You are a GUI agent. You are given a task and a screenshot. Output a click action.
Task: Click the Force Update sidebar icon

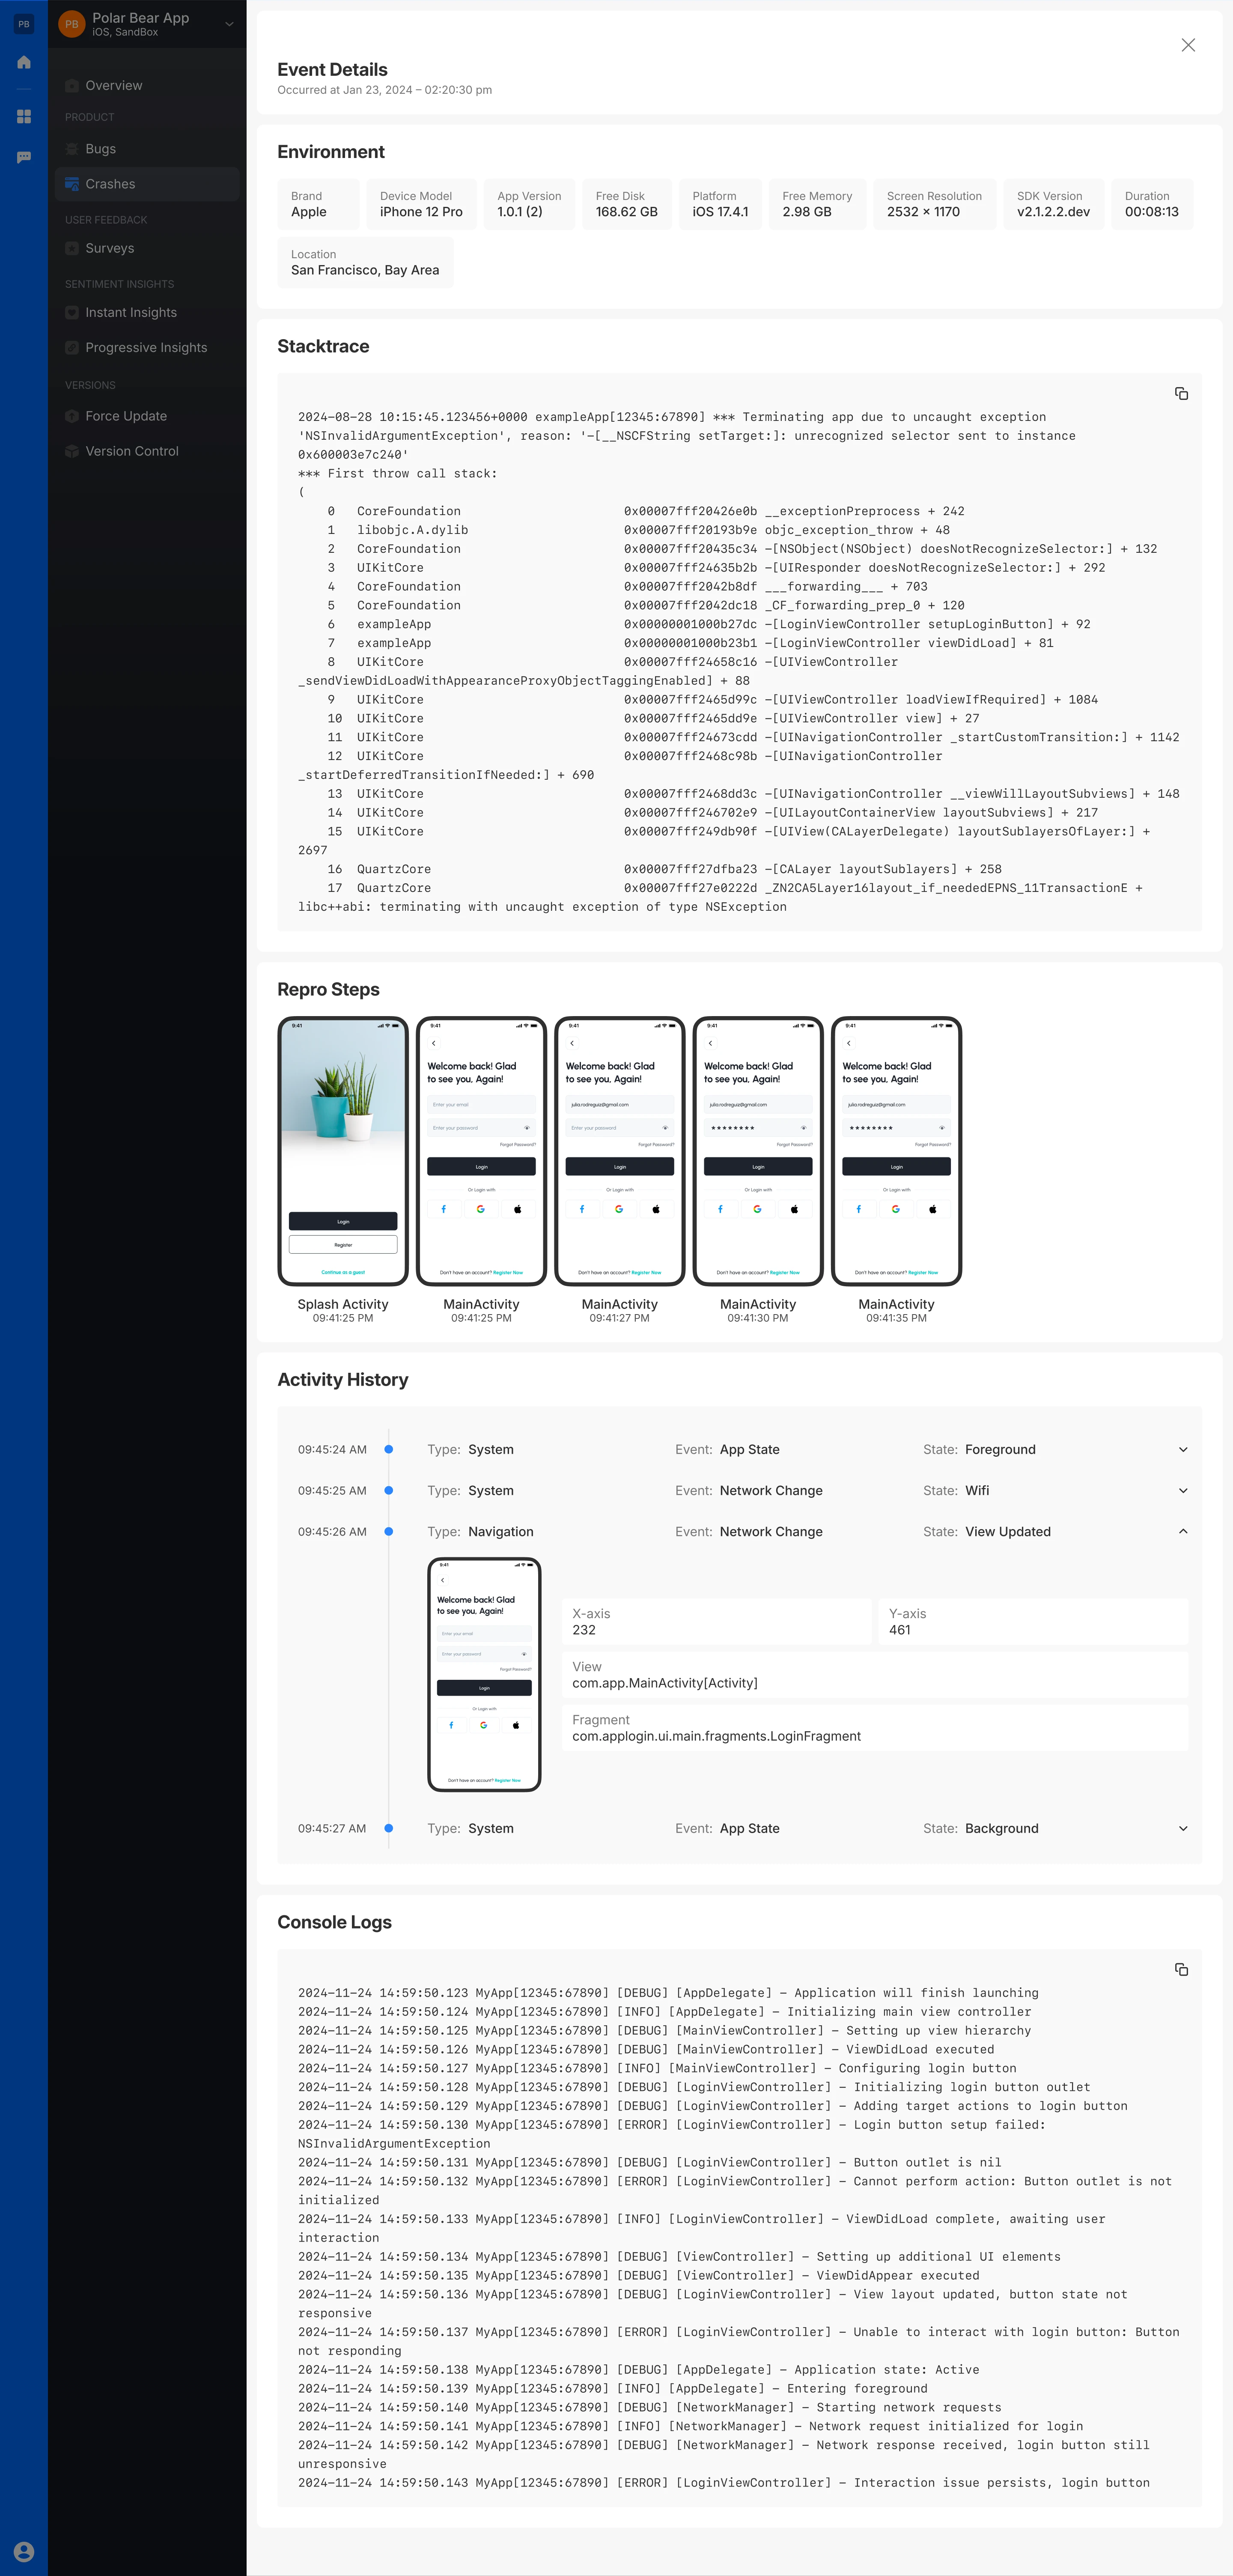[72, 416]
